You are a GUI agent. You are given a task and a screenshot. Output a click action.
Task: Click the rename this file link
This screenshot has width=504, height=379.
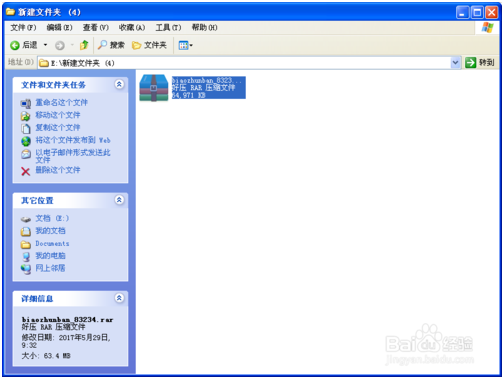[x=62, y=103]
